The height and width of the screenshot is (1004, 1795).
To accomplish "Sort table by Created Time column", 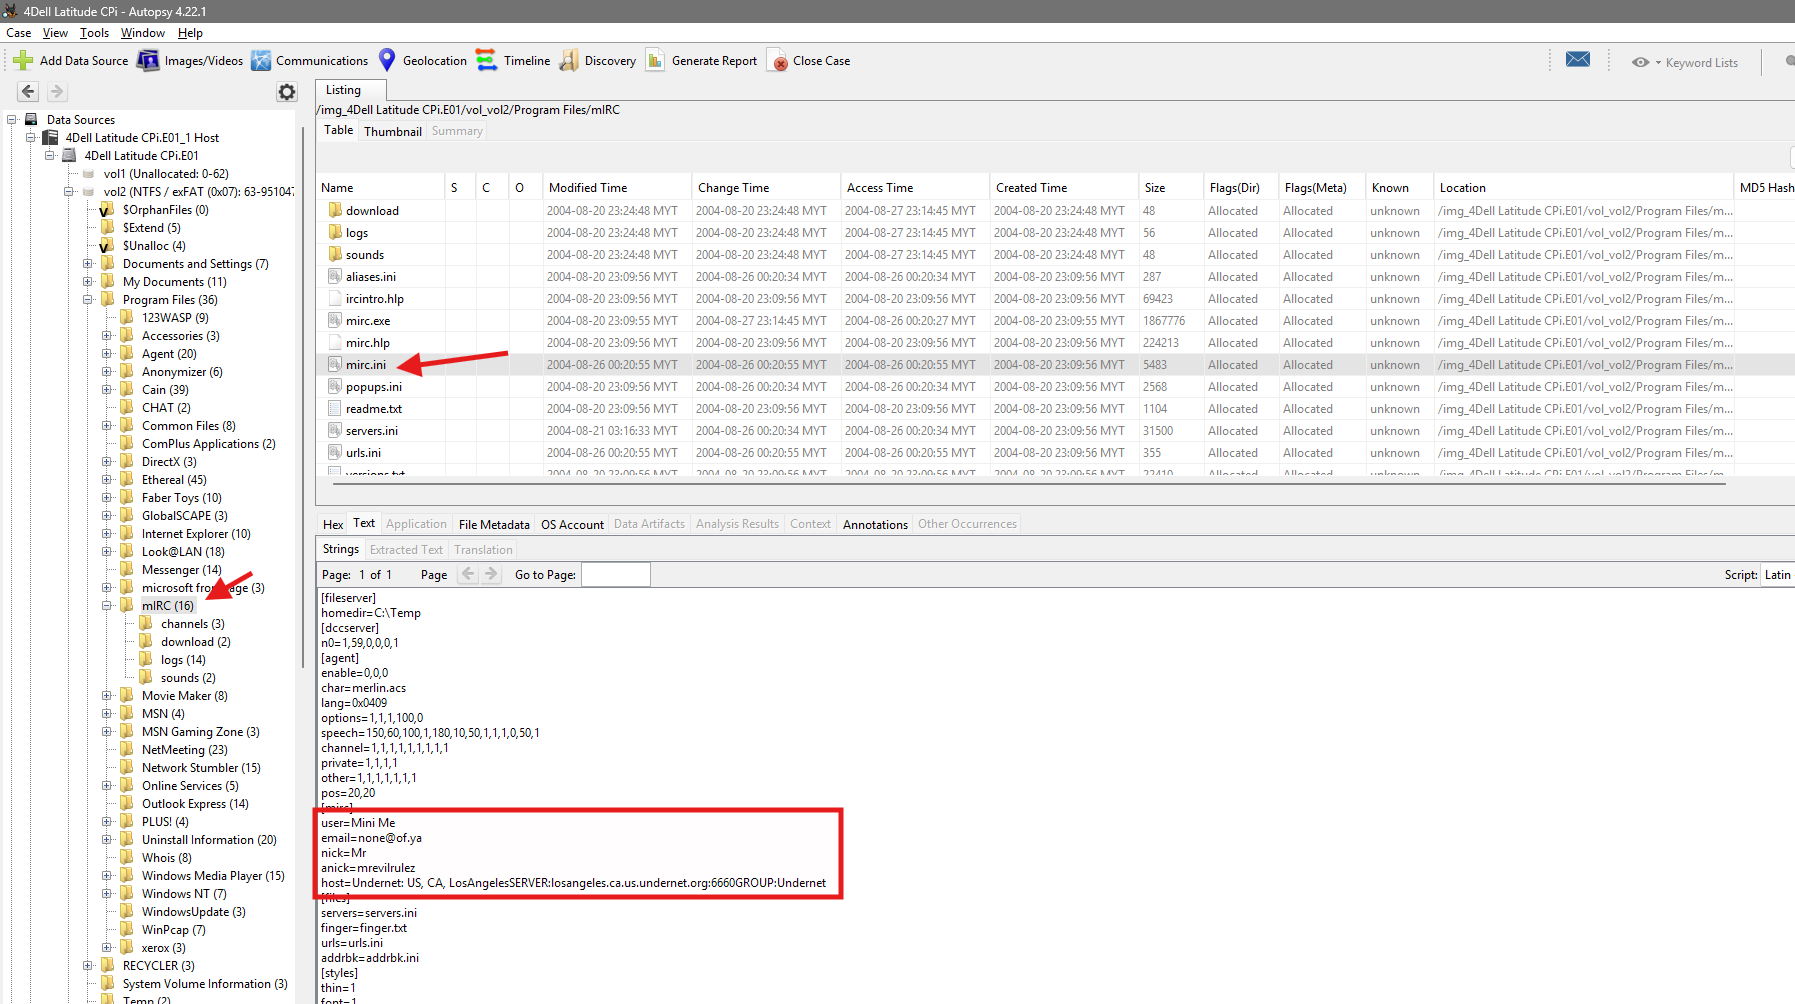I will tap(1063, 188).
